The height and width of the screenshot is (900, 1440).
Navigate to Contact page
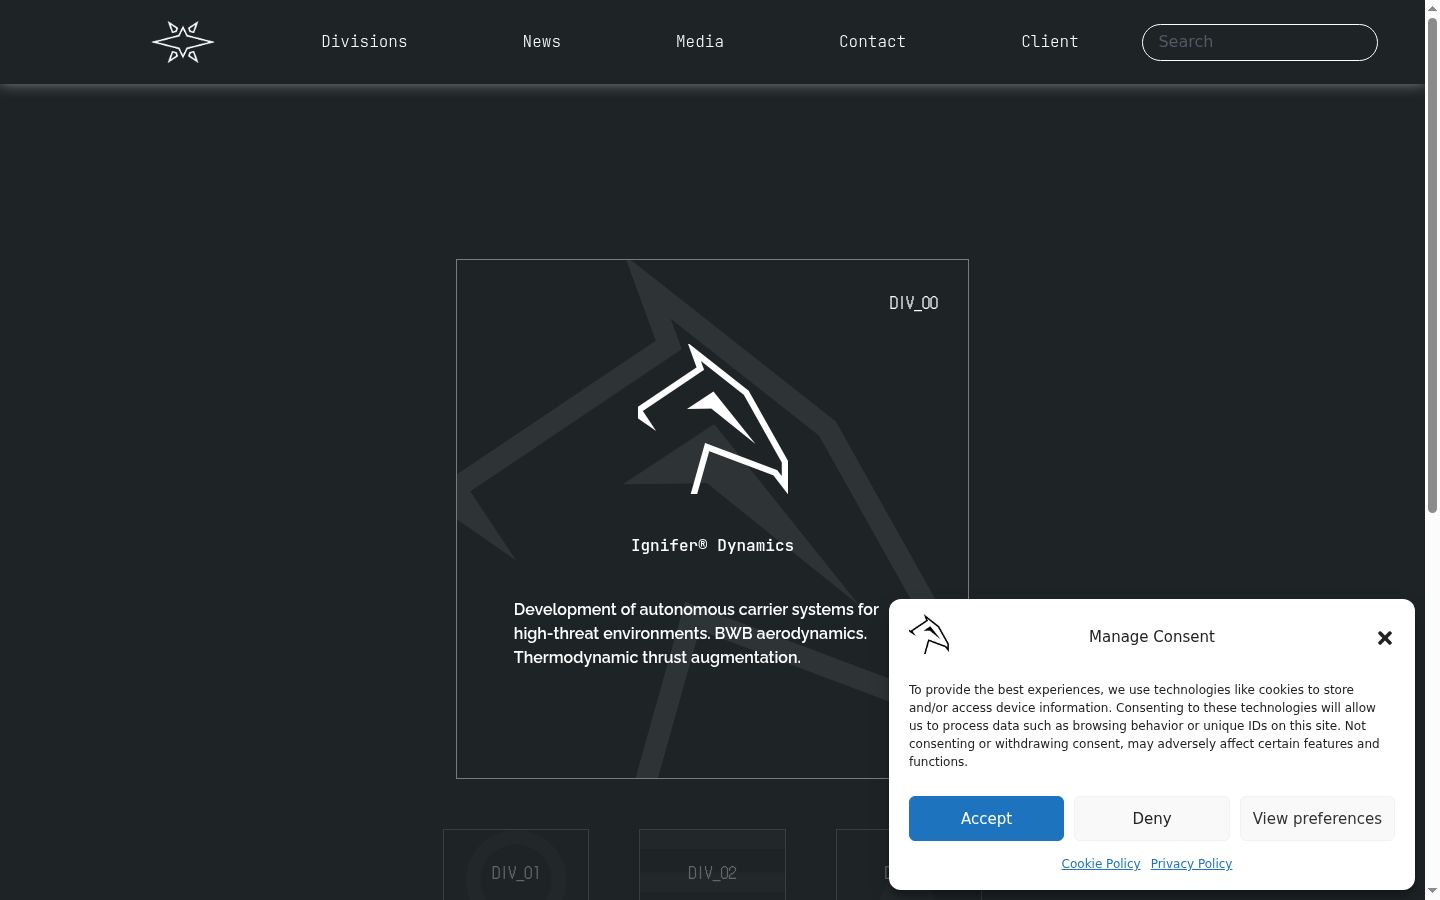pyautogui.click(x=872, y=42)
